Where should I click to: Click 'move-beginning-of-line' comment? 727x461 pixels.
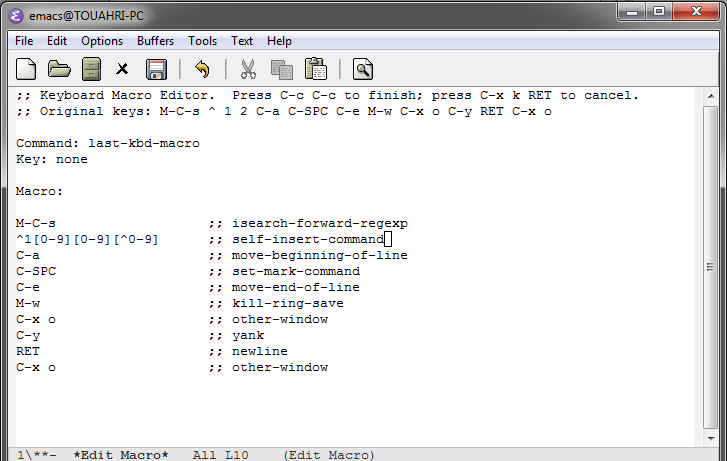[320, 256]
